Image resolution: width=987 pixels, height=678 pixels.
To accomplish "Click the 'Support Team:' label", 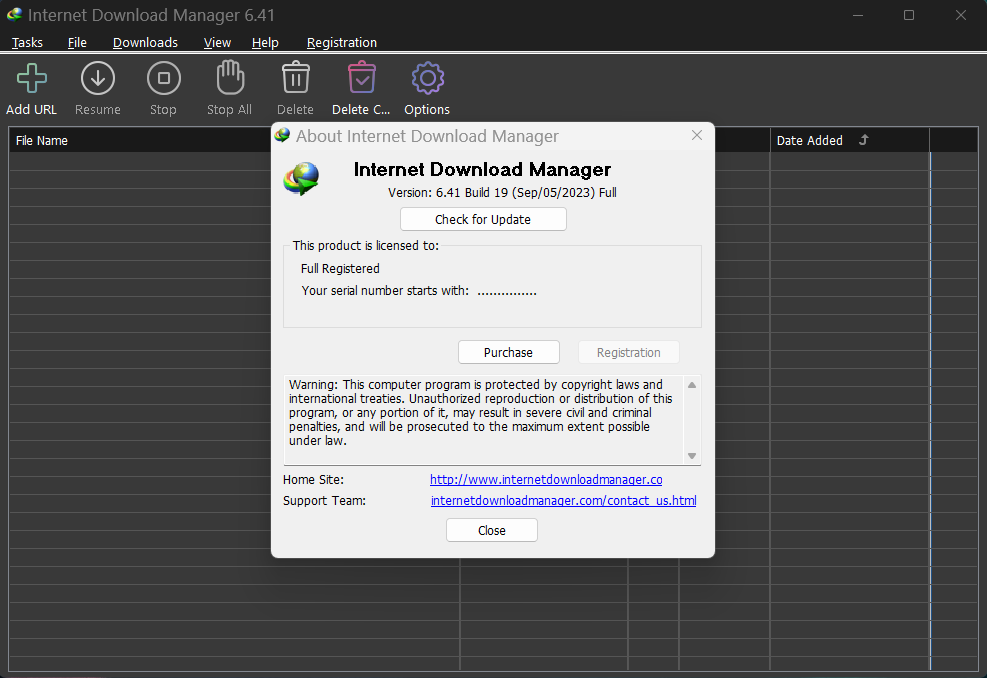I will coord(324,500).
